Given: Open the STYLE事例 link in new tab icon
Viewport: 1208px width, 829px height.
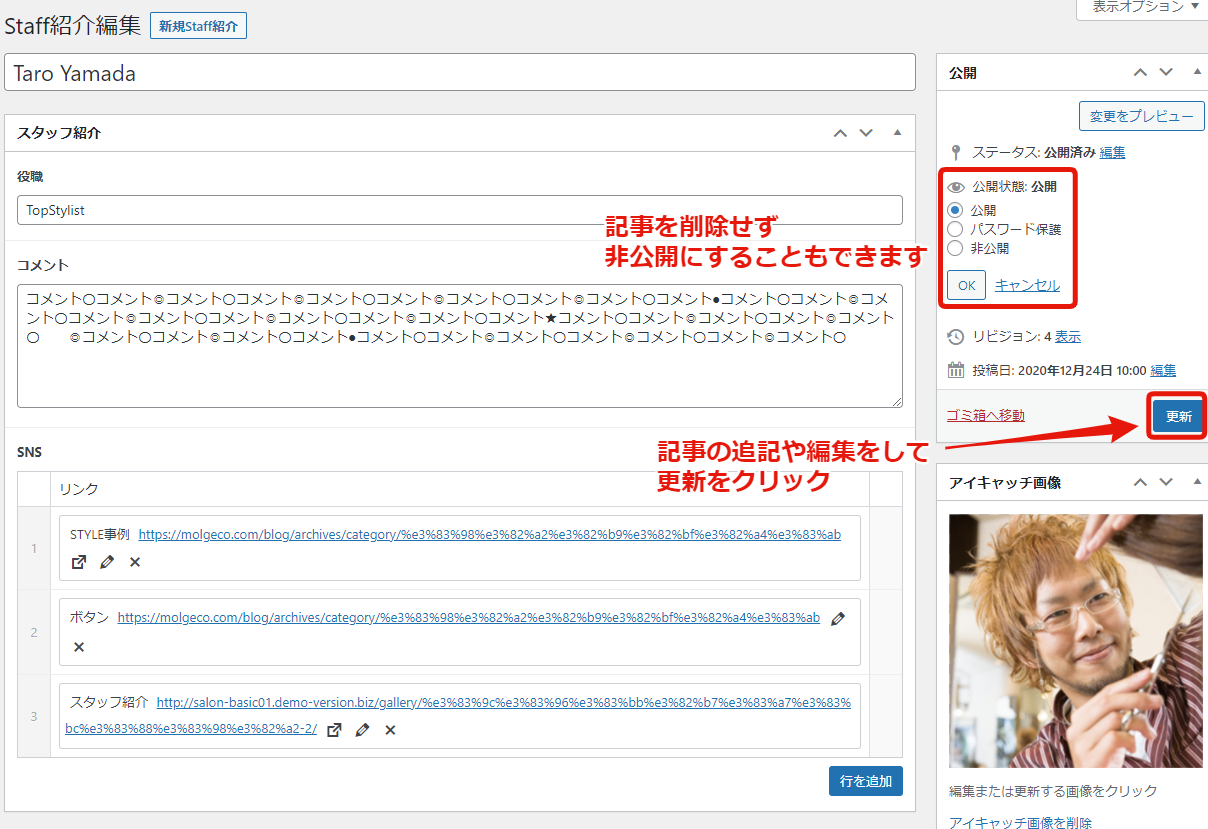Looking at the screenshot, I should pyautogui.click(x=79, y=562).
